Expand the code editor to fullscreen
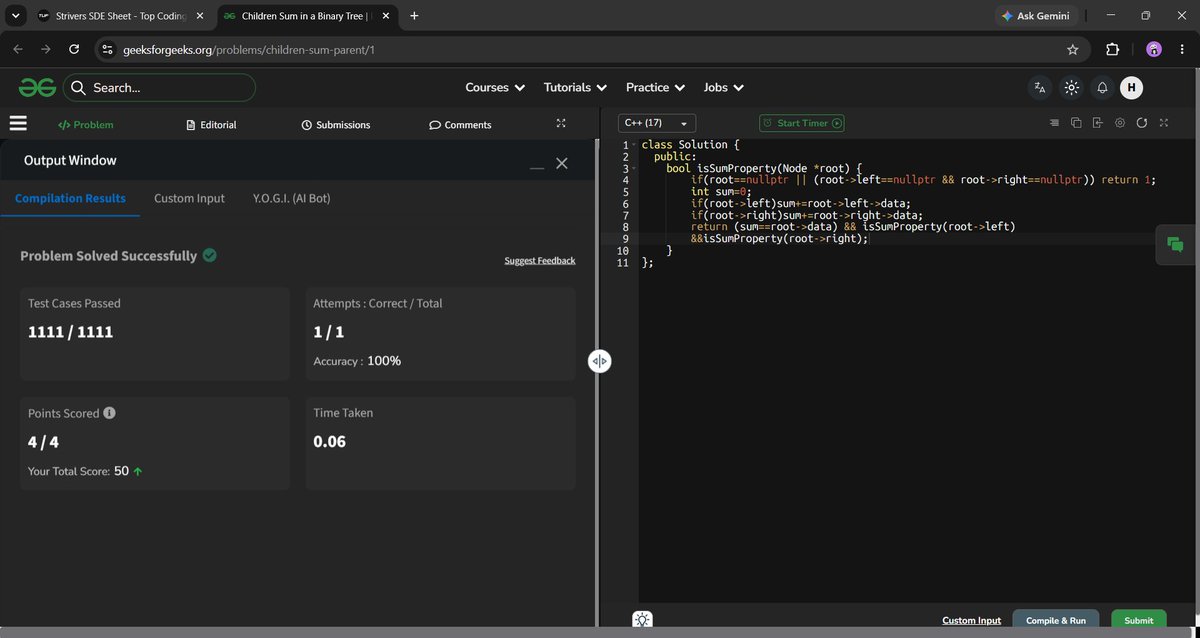Screen dimensions: 1200x638 coord(1163,123)
